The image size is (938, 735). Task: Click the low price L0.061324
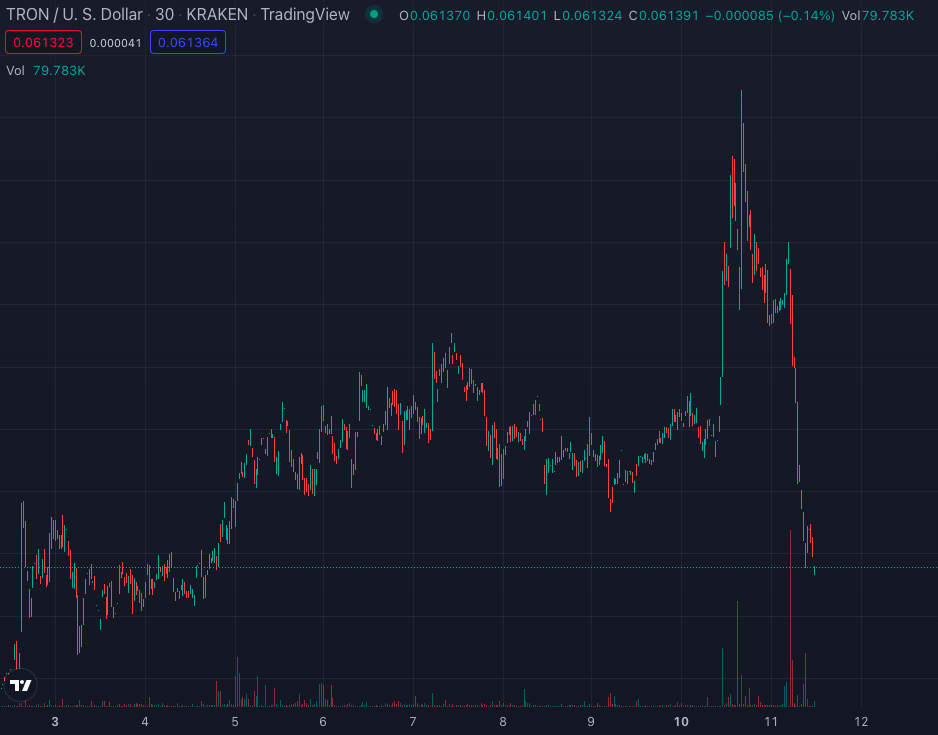tap(588, 16)
